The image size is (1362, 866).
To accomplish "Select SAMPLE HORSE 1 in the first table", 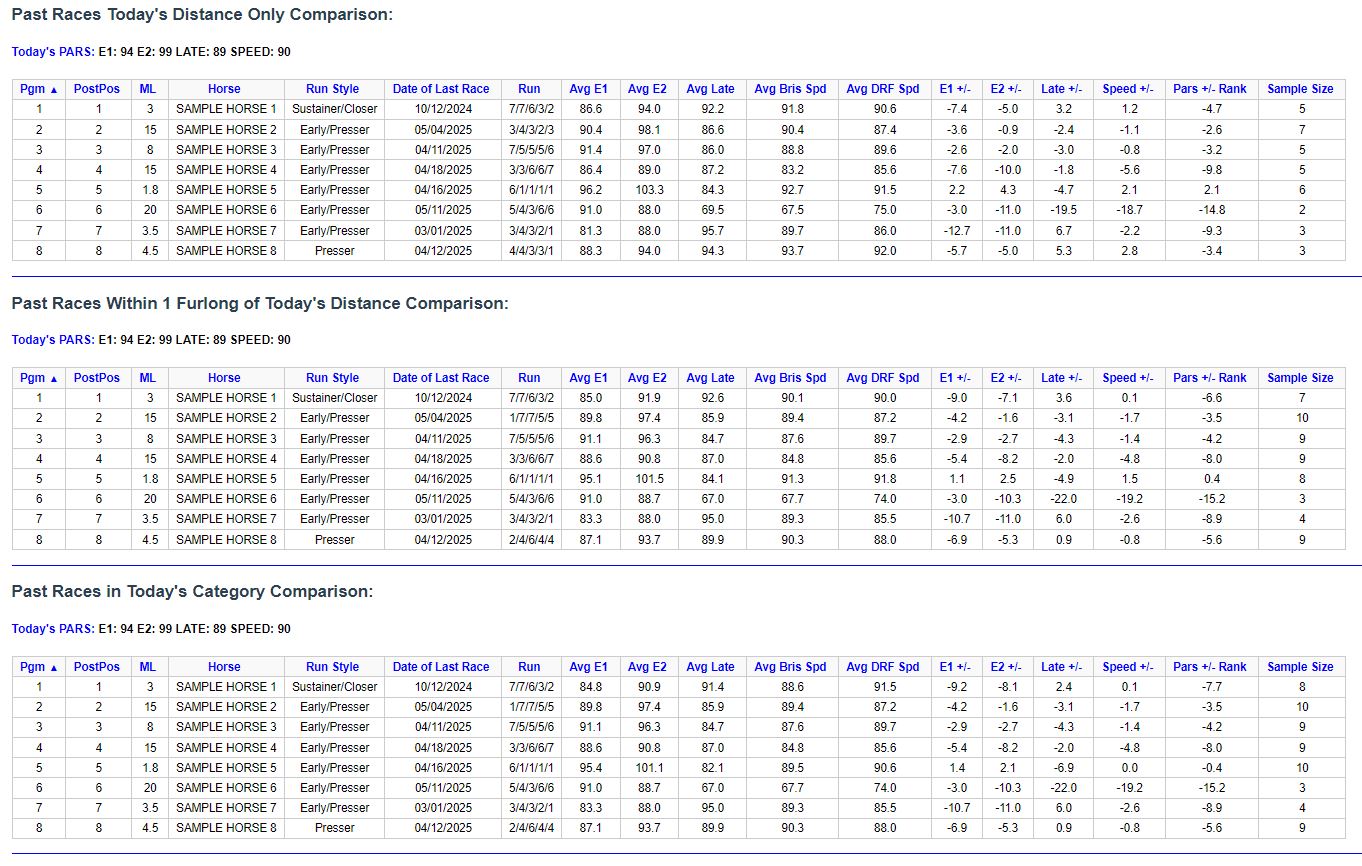I will pos(224,109).
